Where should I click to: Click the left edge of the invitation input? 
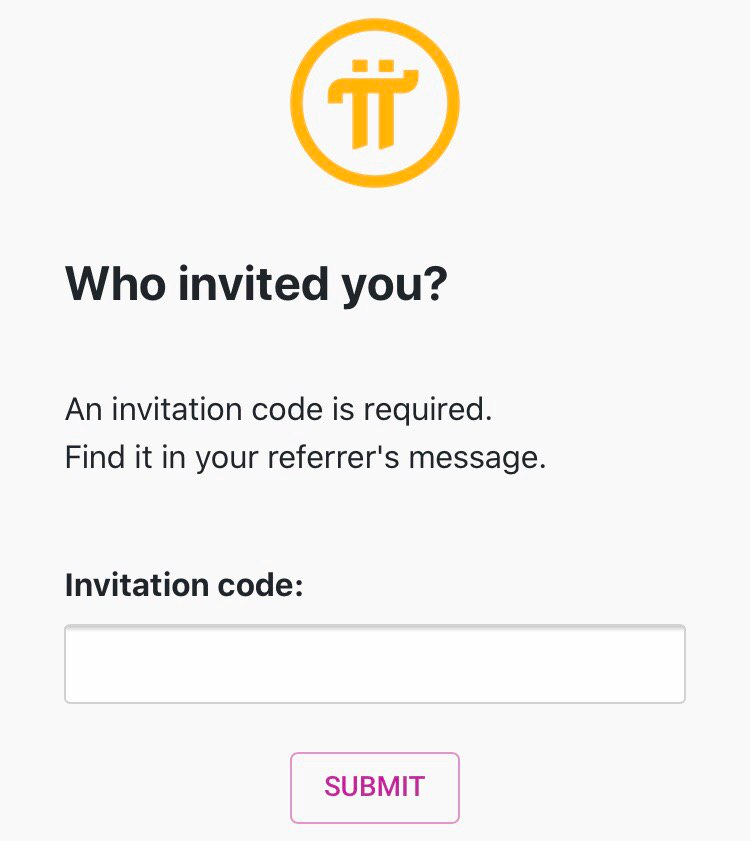[75, 664]
